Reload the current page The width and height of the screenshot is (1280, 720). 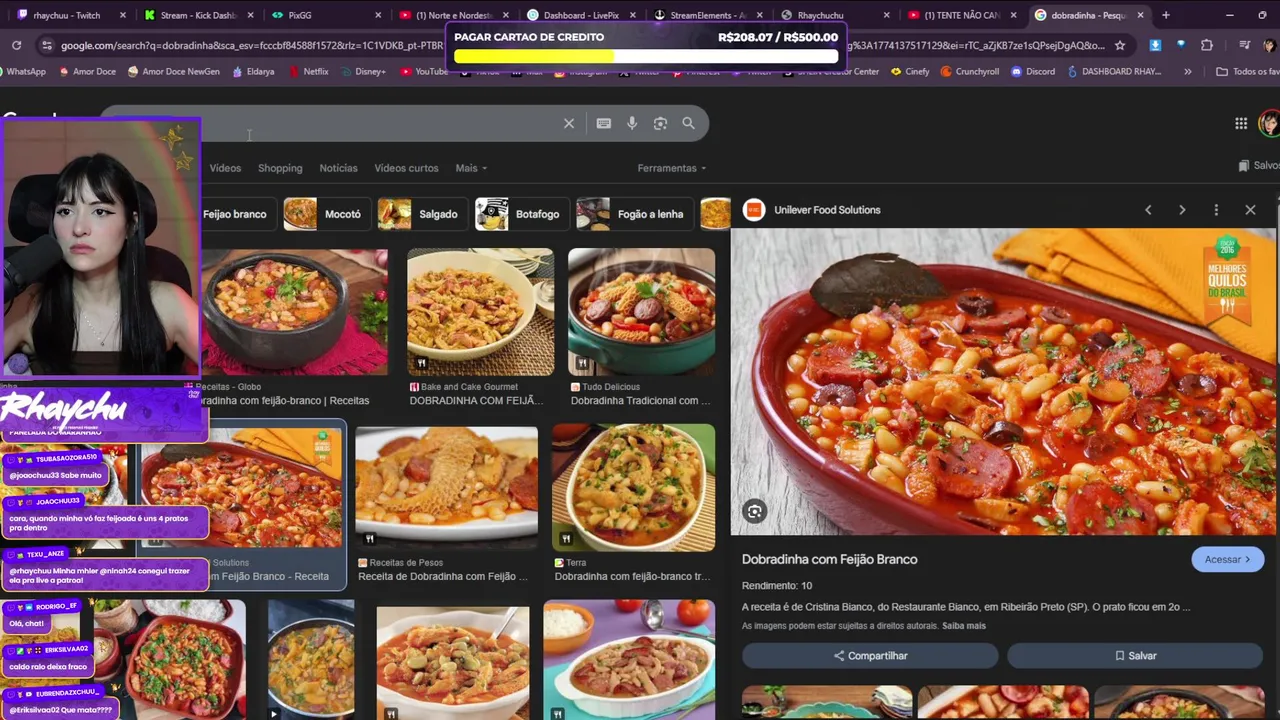click(16, 45)
